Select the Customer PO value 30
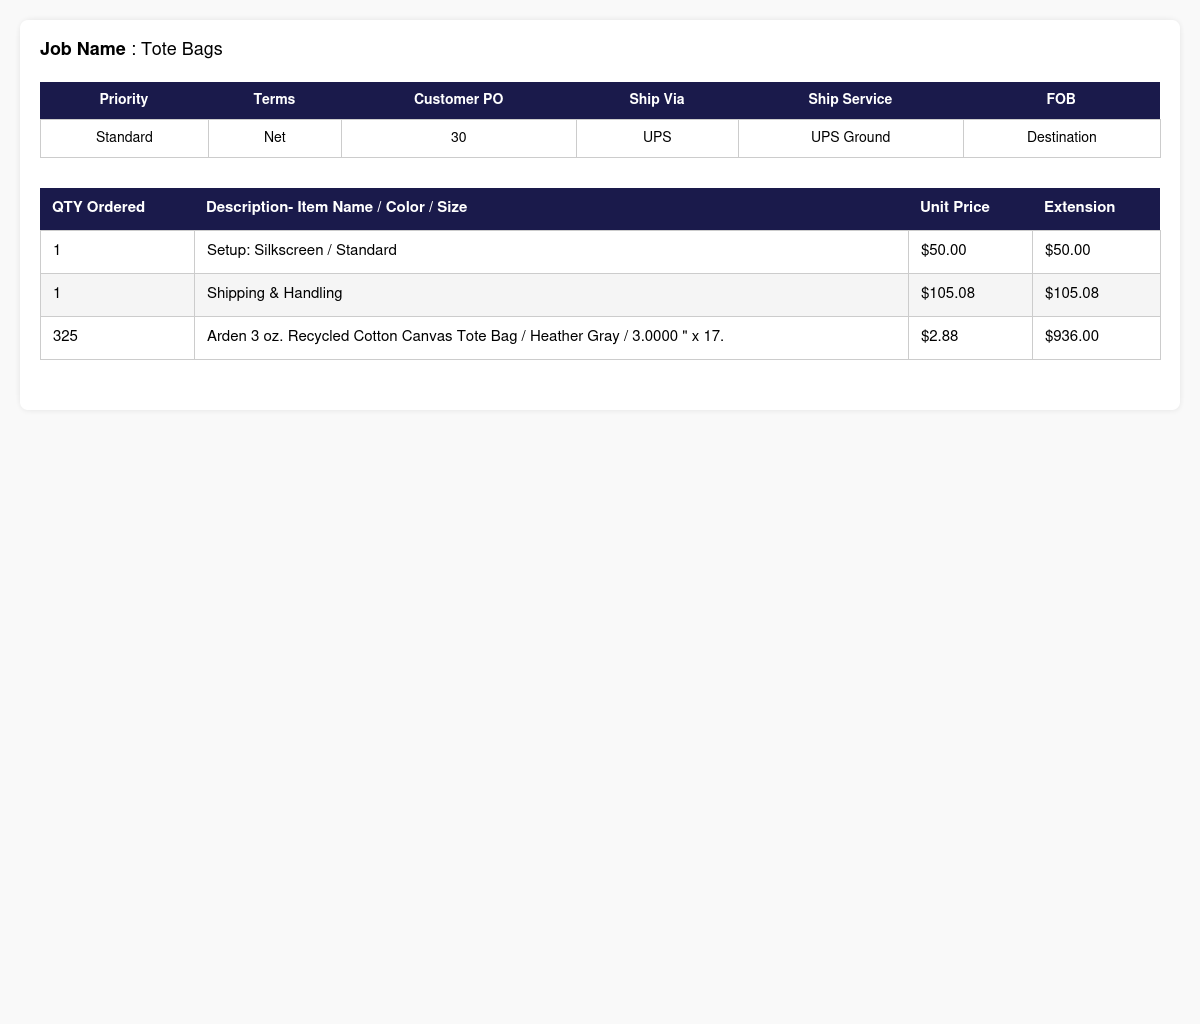This screenshot has height=1024, width=1200. [x=458, y=138]
